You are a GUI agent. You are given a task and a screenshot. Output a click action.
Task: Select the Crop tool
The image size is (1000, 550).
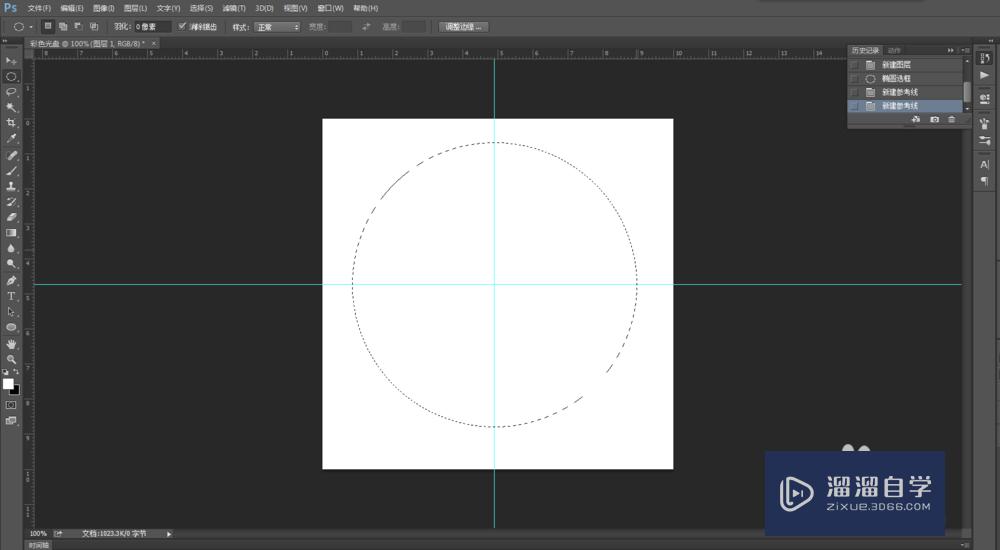point(12,122)
